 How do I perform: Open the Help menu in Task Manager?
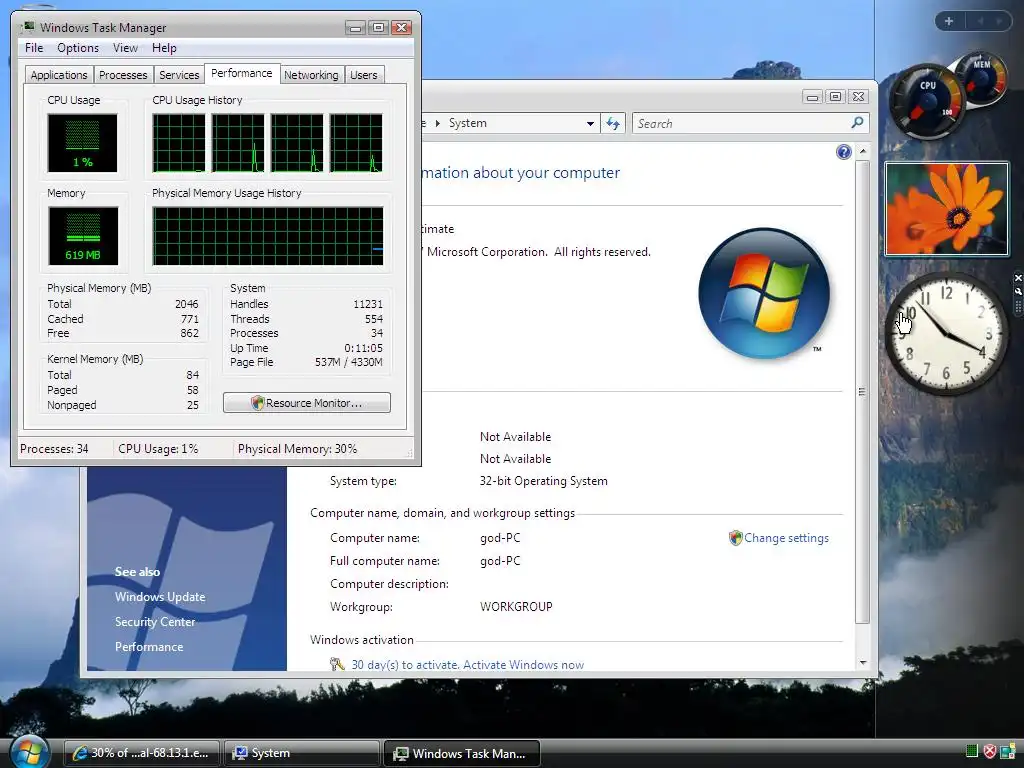pos(164,48)
